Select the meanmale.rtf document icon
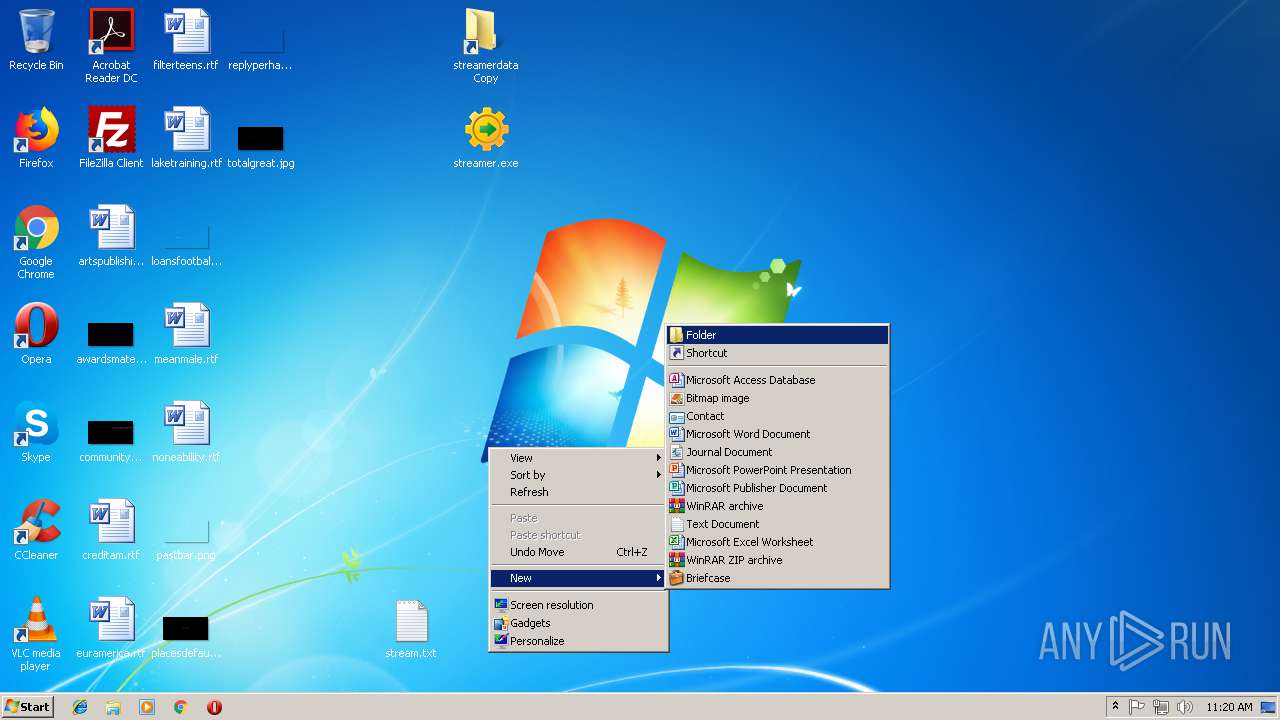Image resolution: width=1280 pixels, height=720 pixels. click(186, 334)
